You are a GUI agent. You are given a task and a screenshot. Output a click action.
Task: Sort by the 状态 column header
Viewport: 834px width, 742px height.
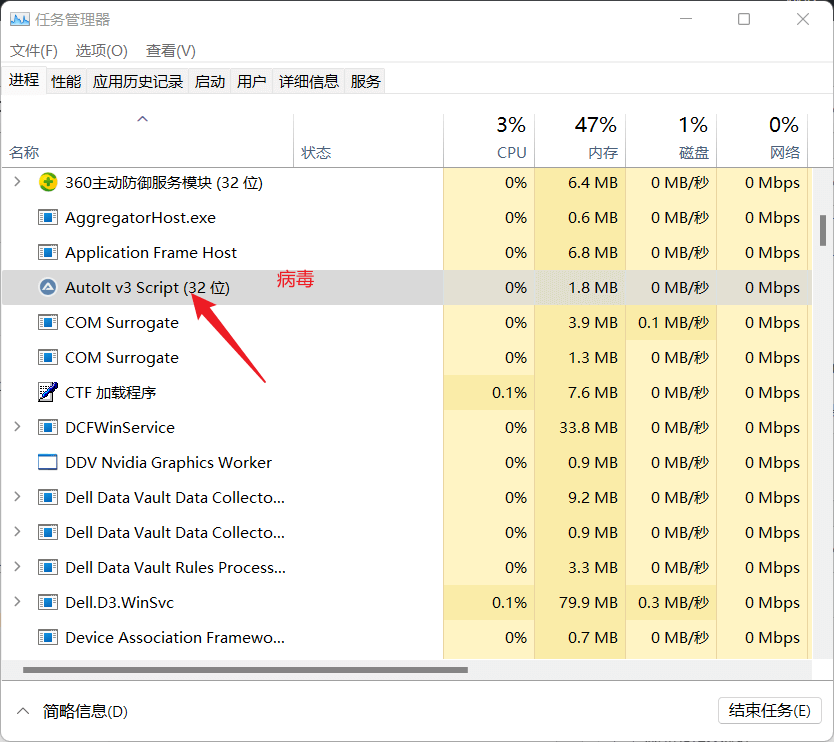(x=368, y=140)
